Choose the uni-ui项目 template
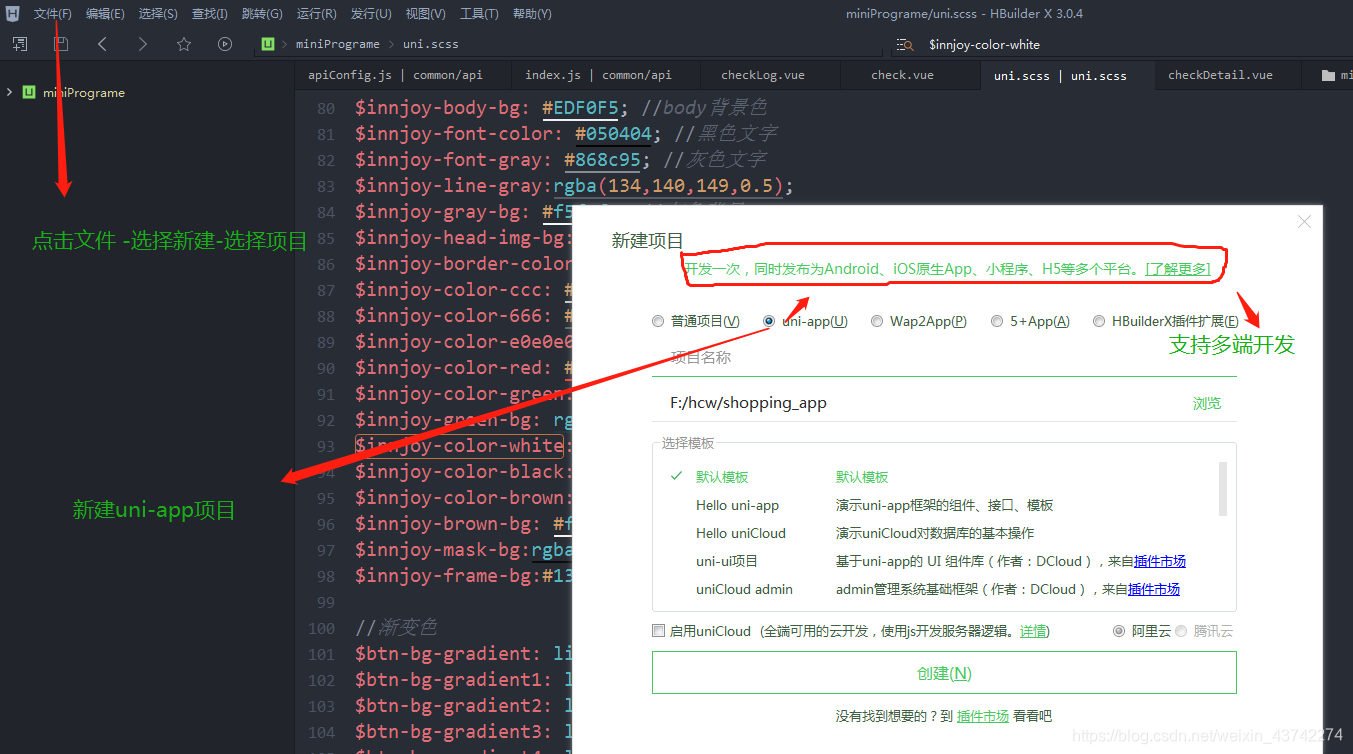1353x754 pixels. pos(727,561)
